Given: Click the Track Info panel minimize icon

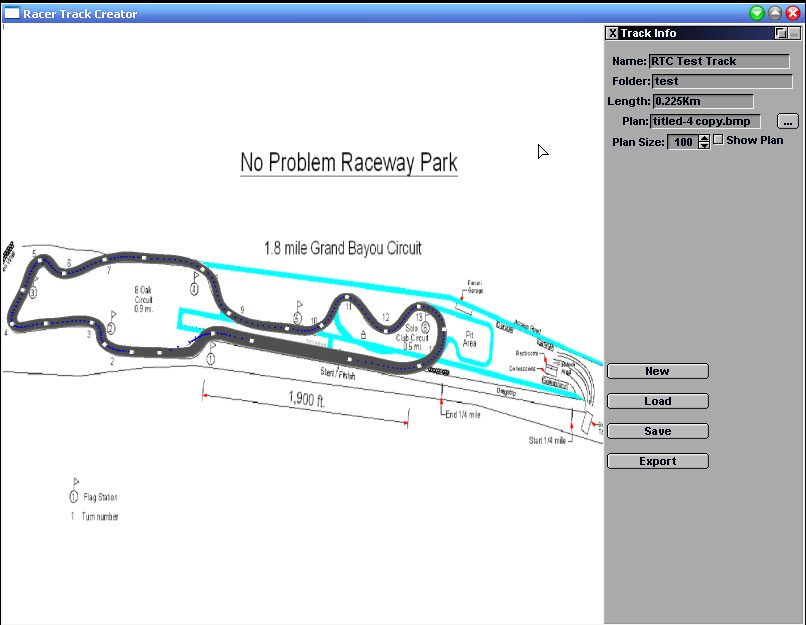Looking at the screenshot, I should point(794,33).
